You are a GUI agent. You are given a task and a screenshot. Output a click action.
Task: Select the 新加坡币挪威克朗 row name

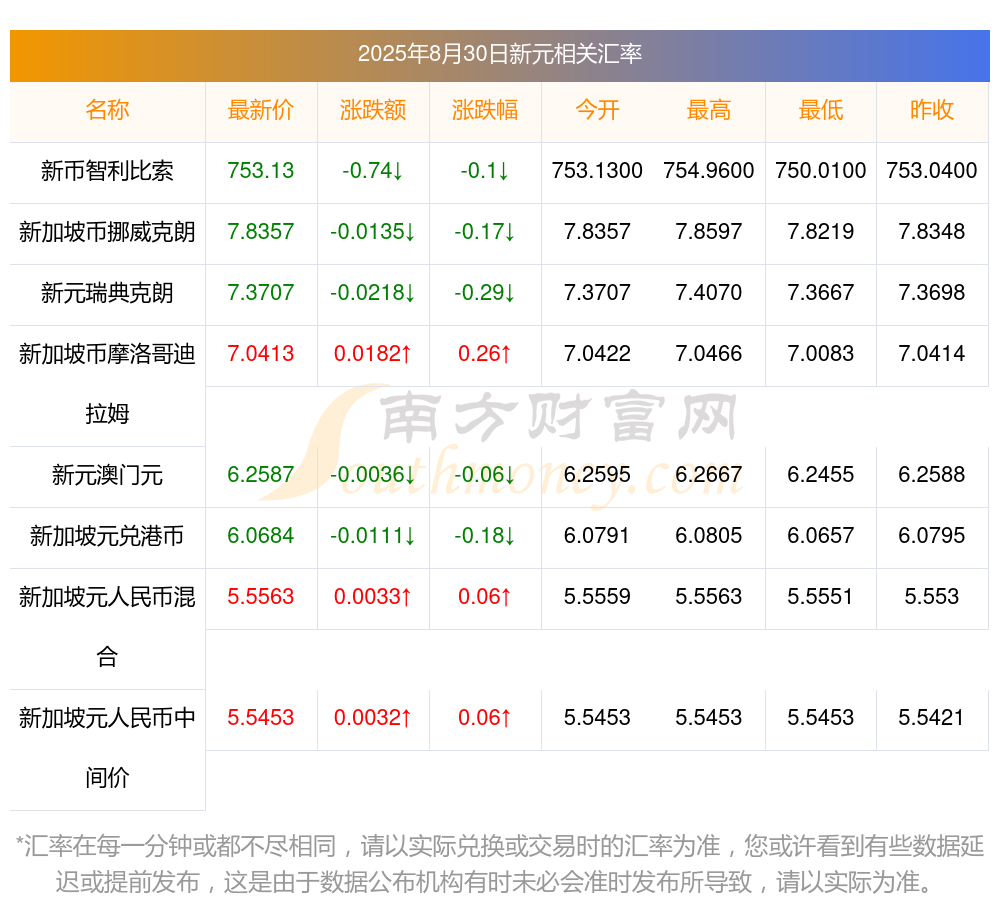pos(107,232)
